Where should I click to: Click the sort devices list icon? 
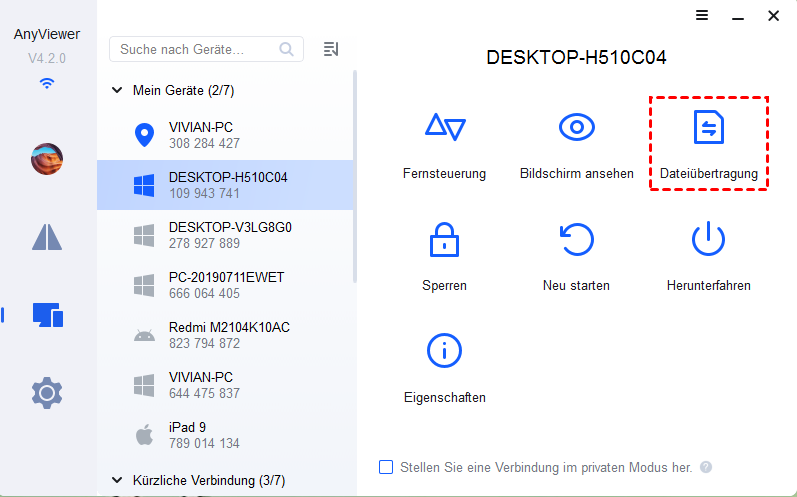[x=331, y=49]
